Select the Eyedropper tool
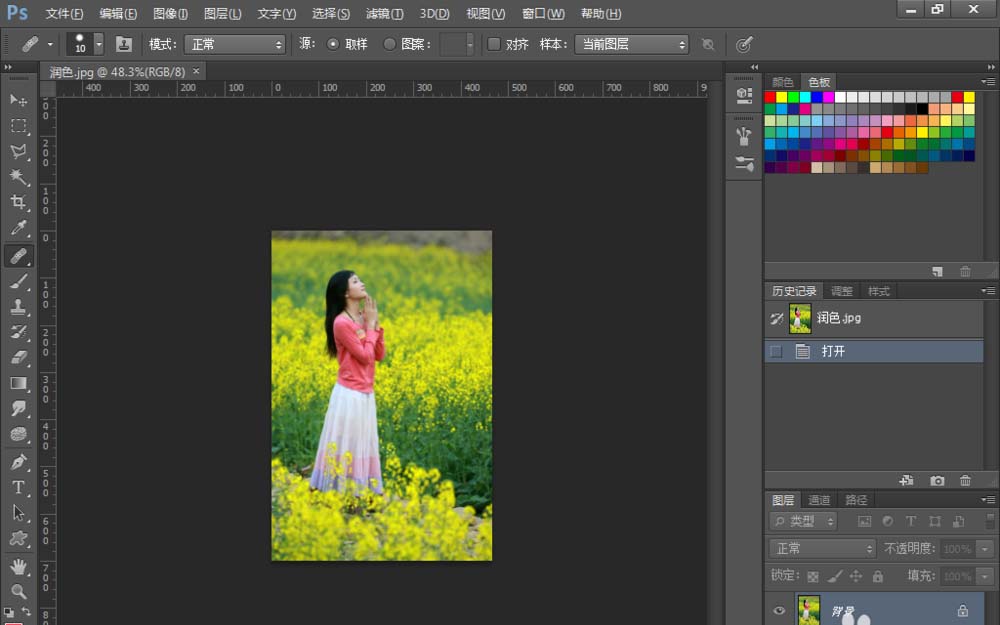Image resolution: width=1000 pixels, height=625 pixels. point(19,229)
